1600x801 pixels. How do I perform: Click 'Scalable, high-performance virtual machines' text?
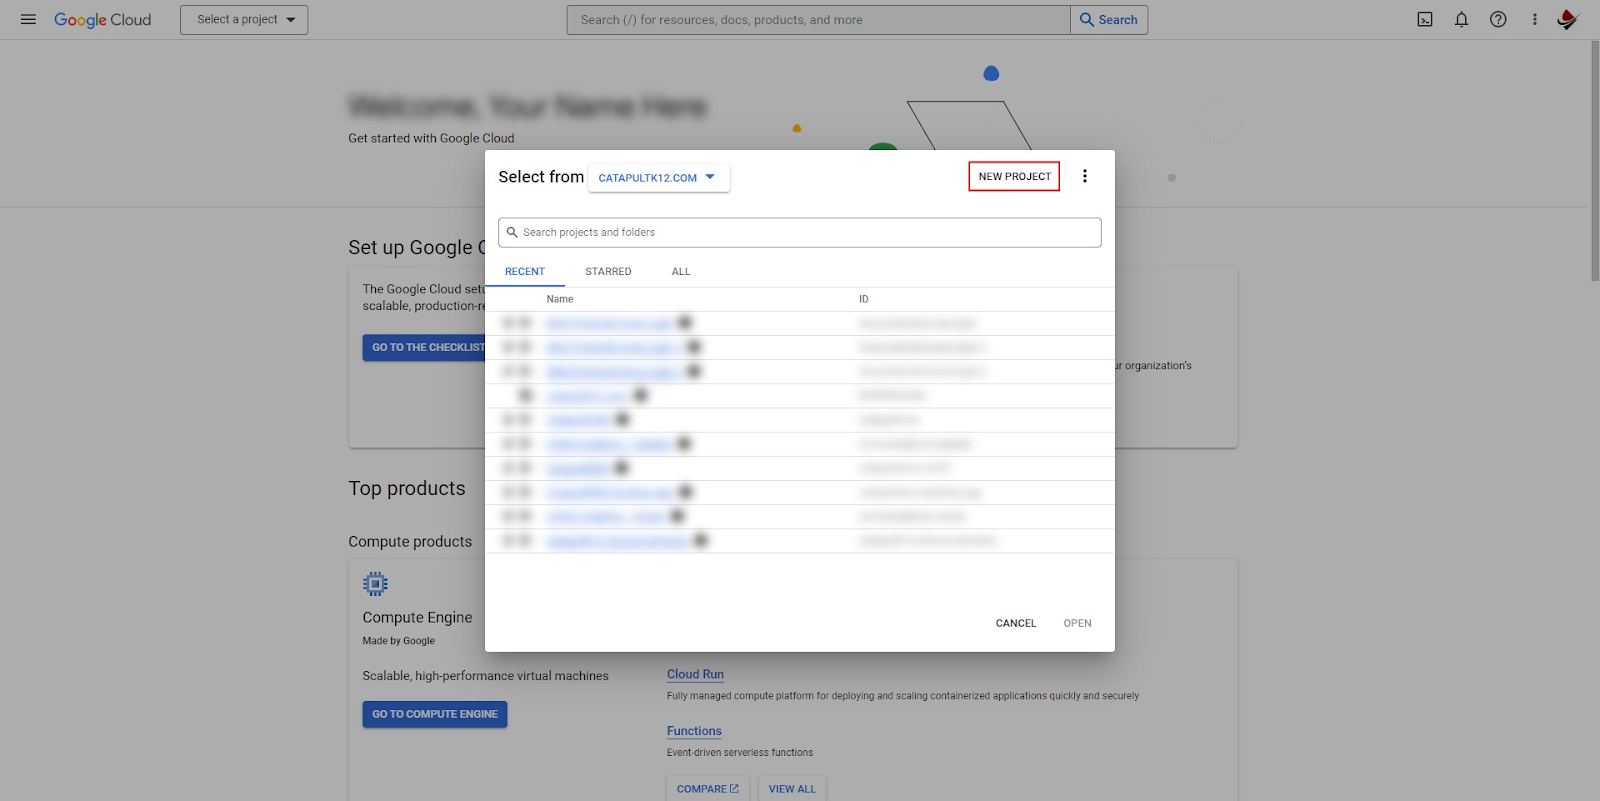pos(485,676)
